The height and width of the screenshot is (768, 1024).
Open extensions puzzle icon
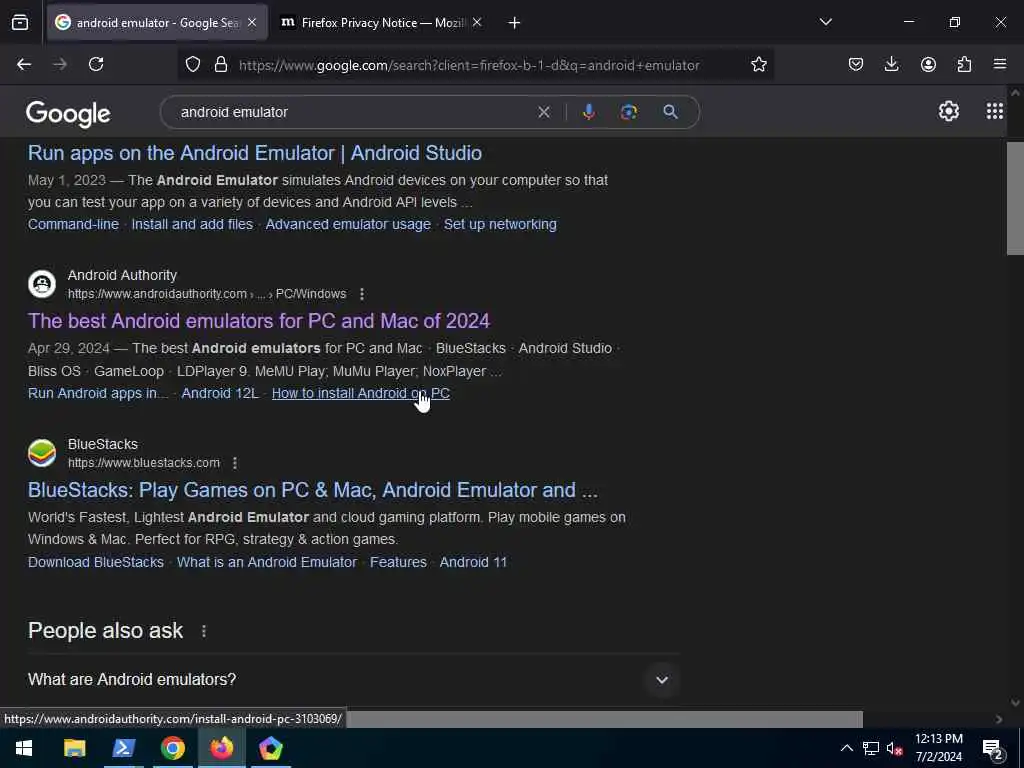point(964,65)
